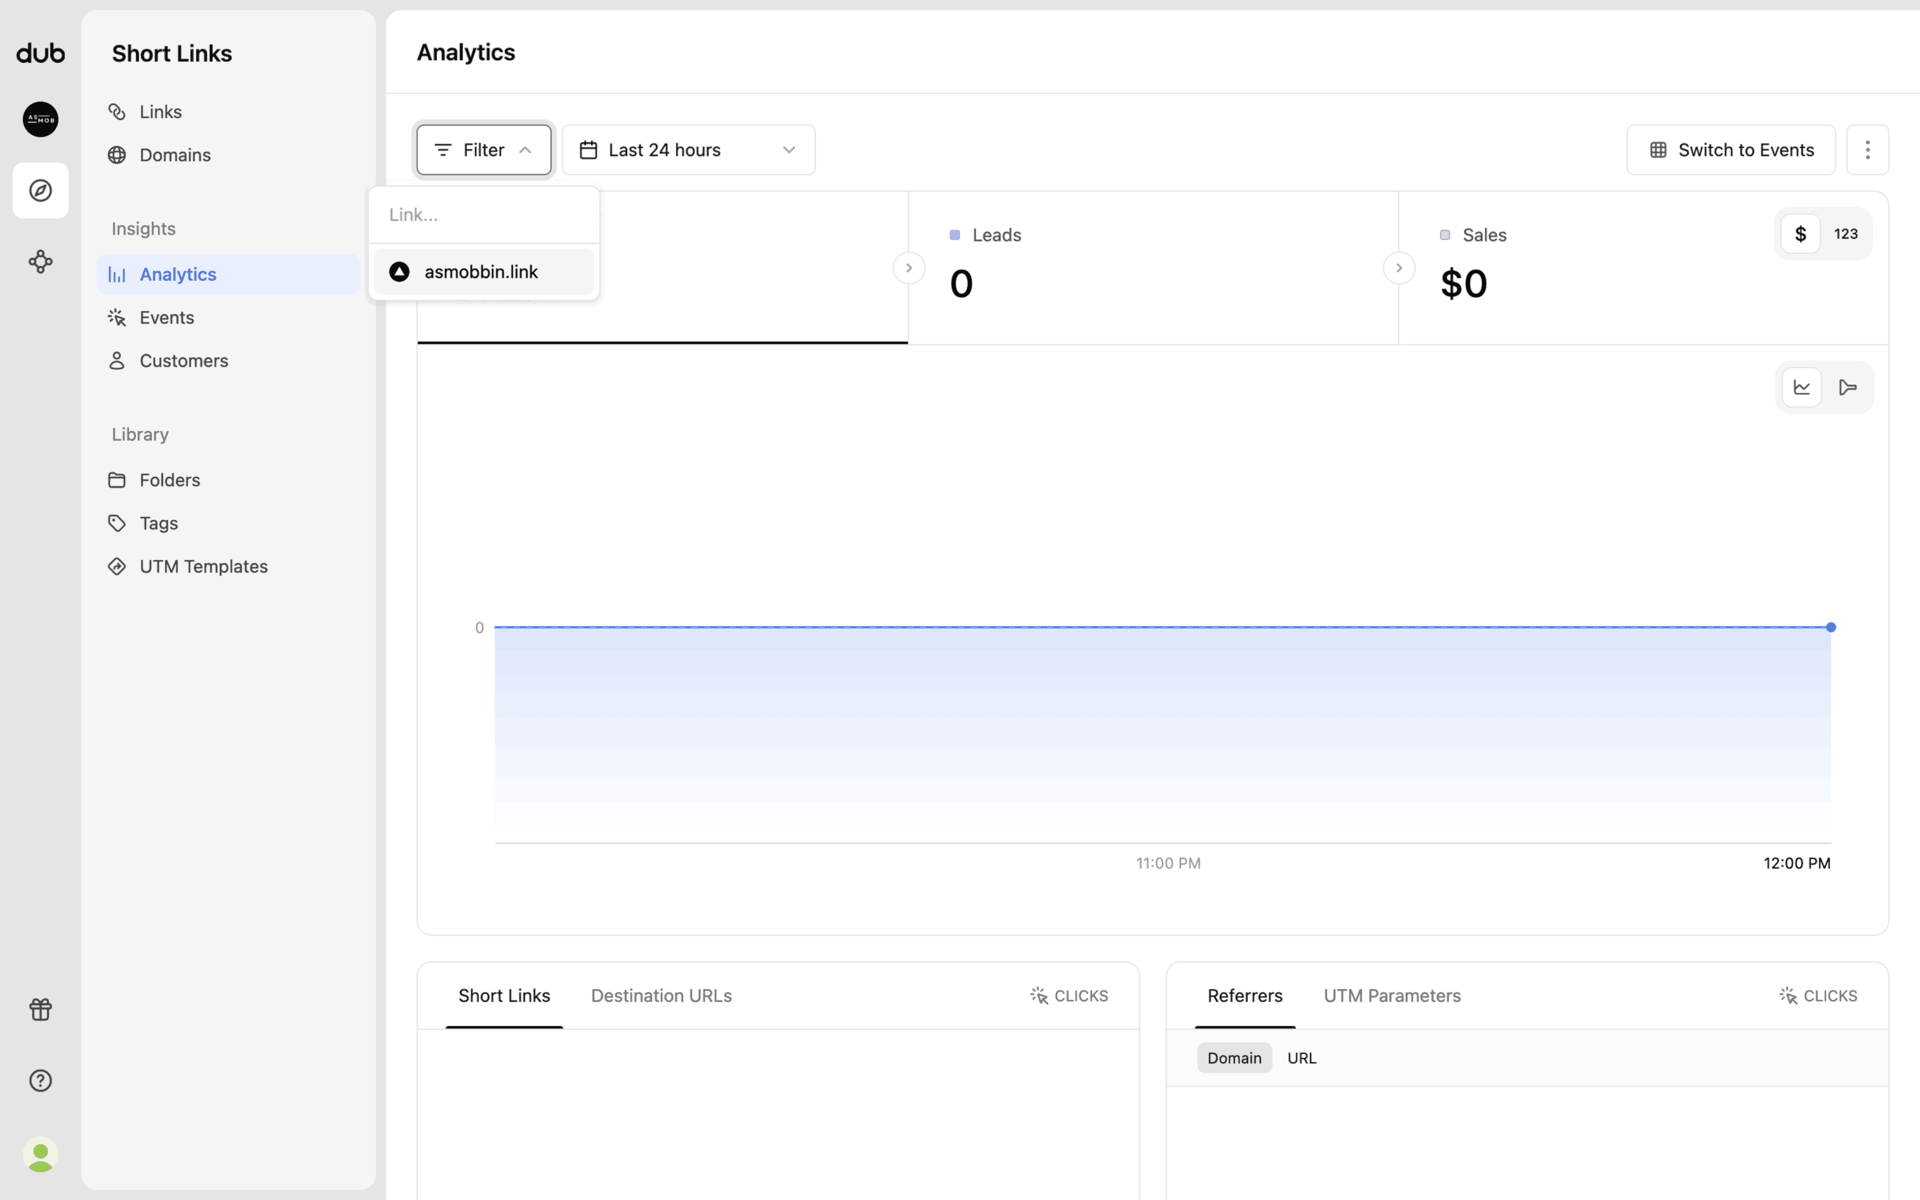Click CLICKS indicator in Referrers card
Screen dimensions: 1920x1200
1818,996
